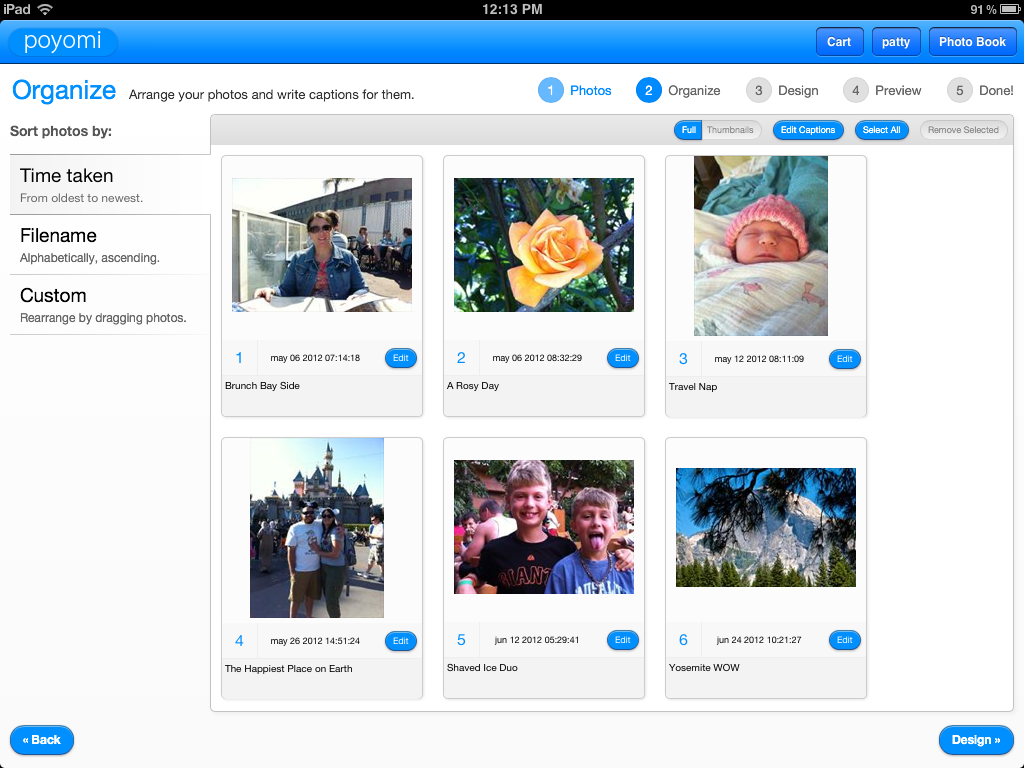Select the Travel Nap baby photo
Viewport: 1024px width, 768px height.
[x=761, y=245]
